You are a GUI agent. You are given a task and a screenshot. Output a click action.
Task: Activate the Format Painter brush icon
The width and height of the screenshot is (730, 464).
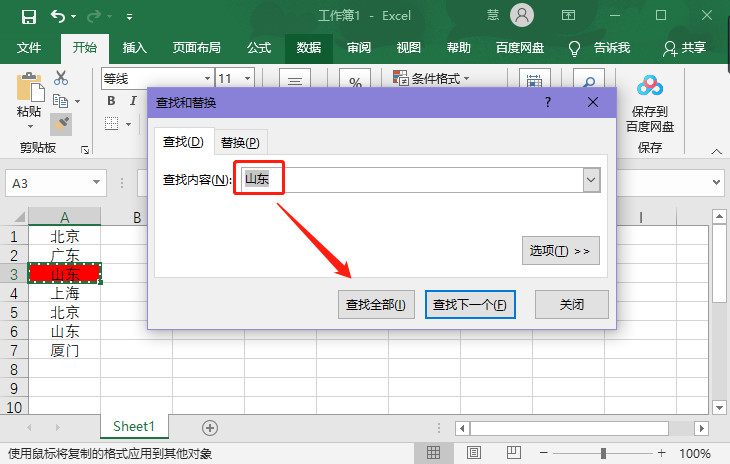coord(61,123)
